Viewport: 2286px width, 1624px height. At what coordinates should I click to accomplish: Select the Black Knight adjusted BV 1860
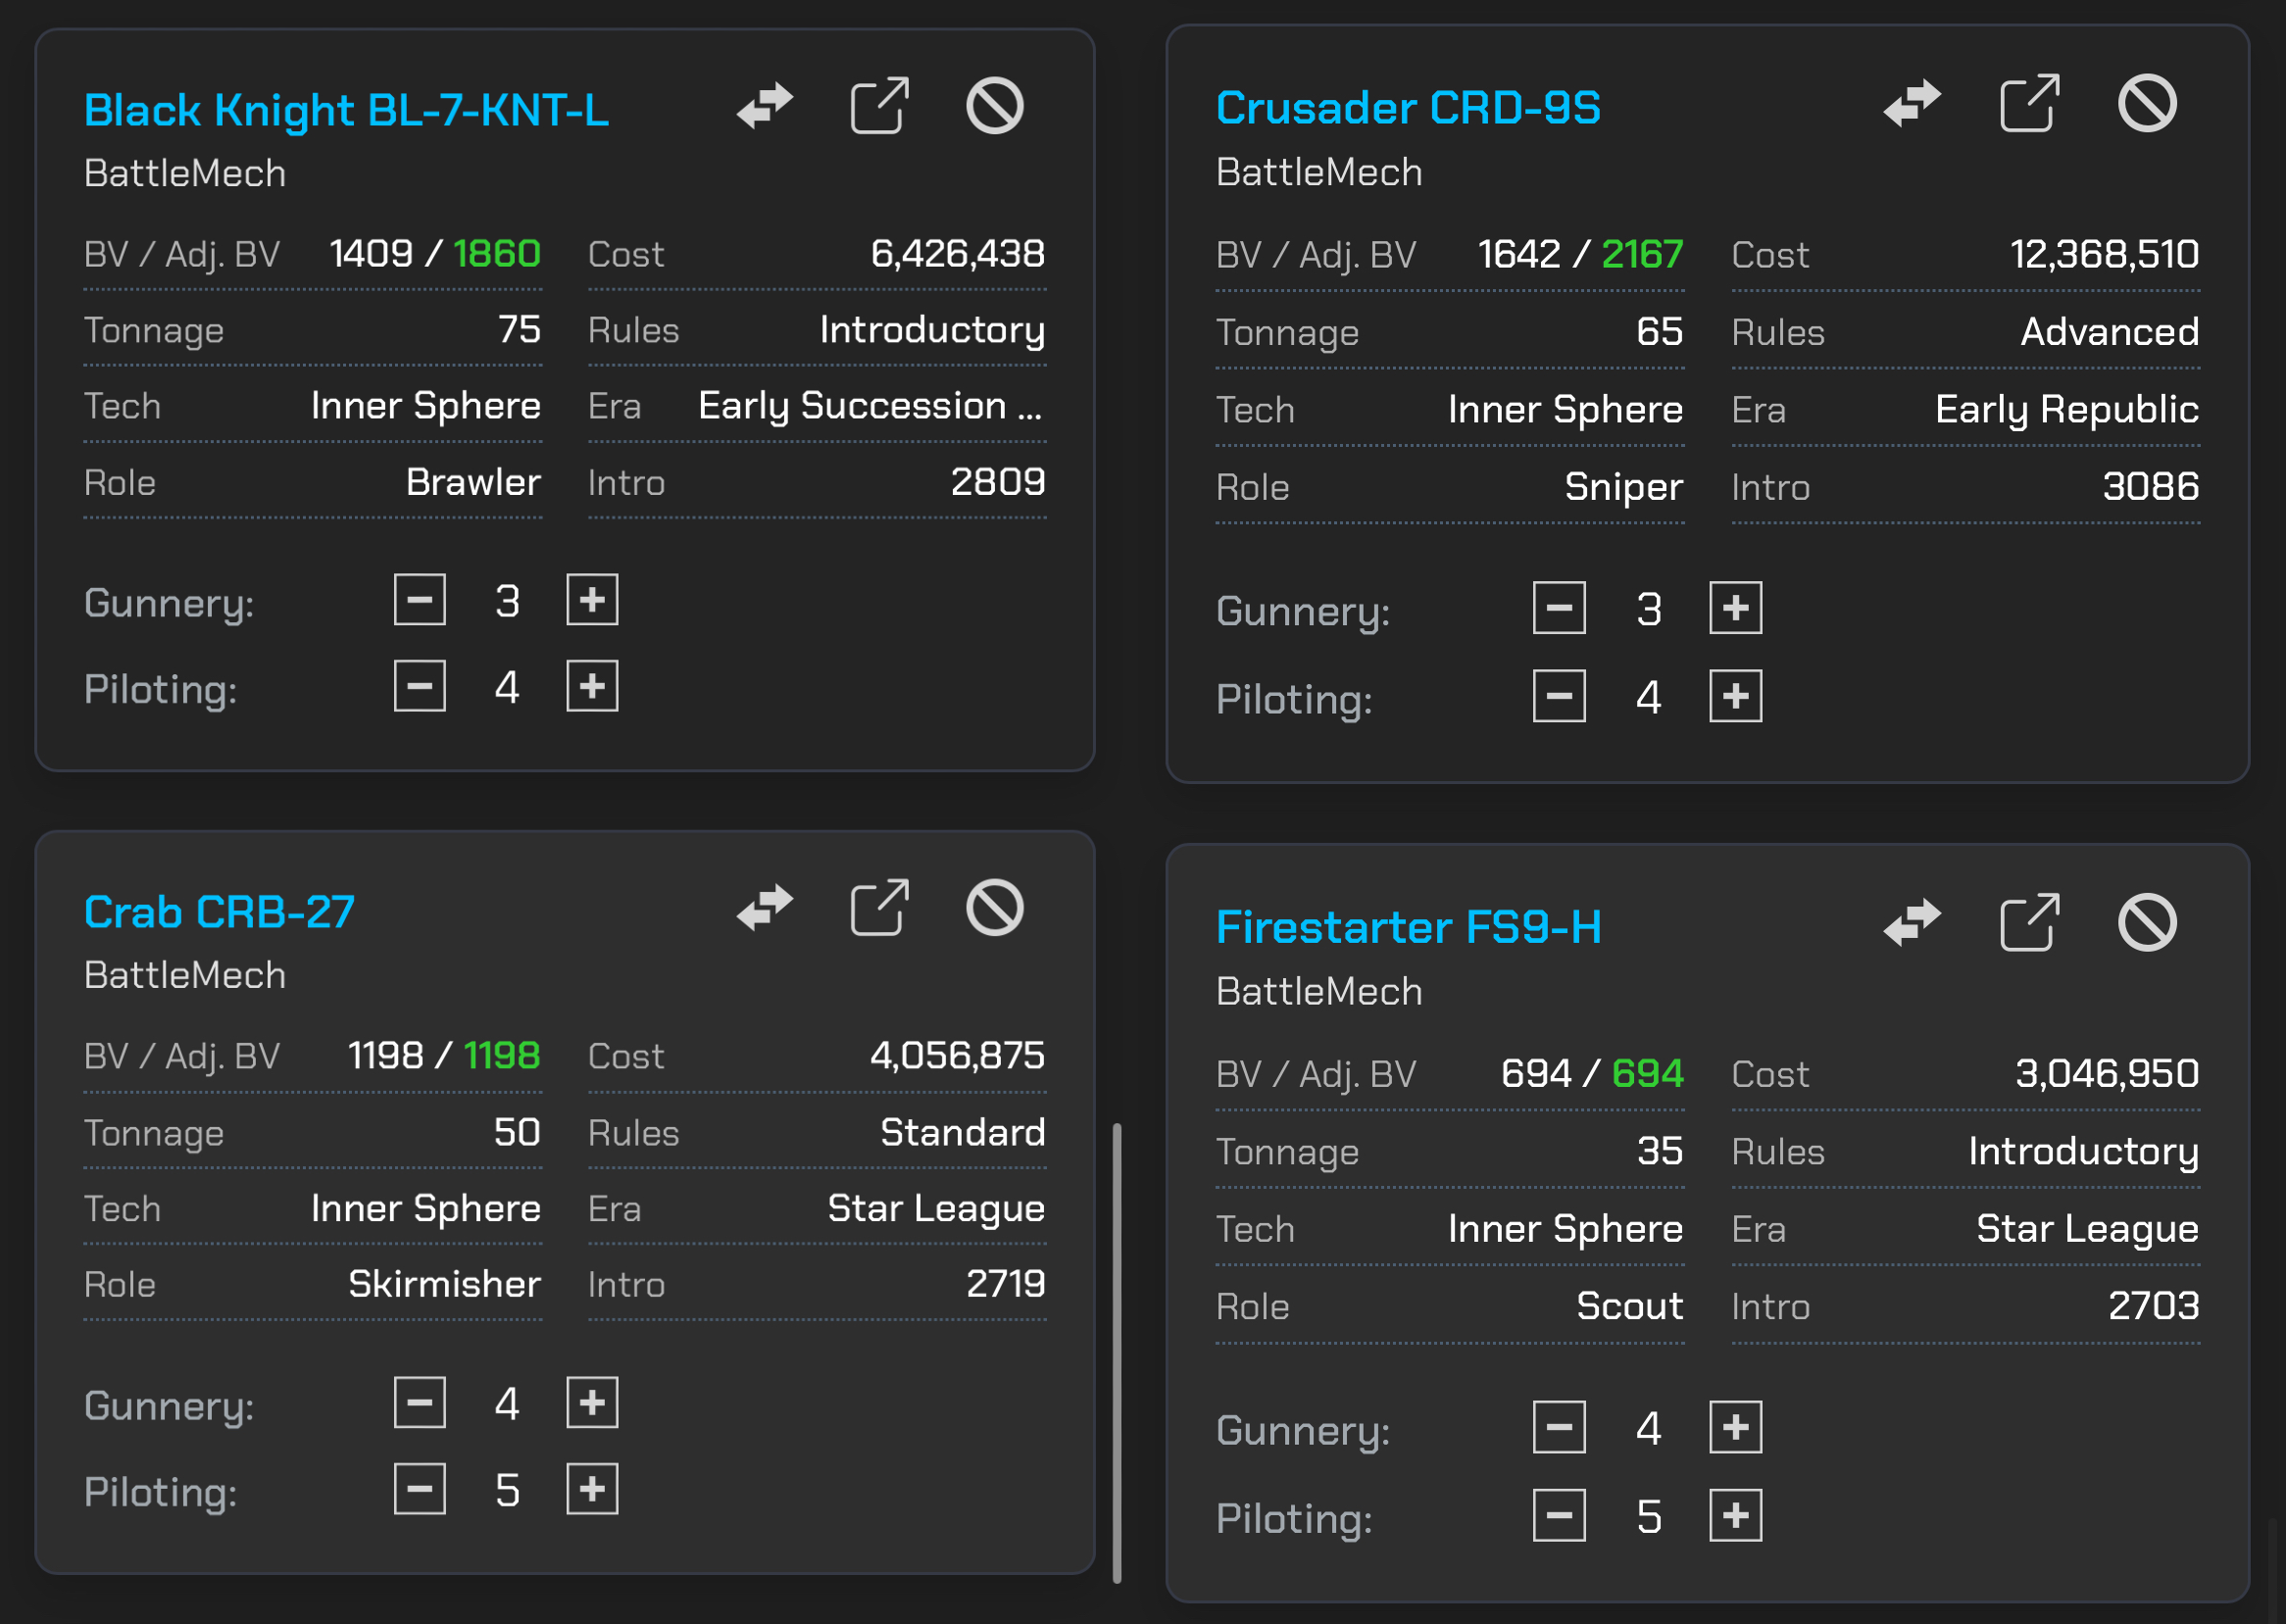(497, 253)
